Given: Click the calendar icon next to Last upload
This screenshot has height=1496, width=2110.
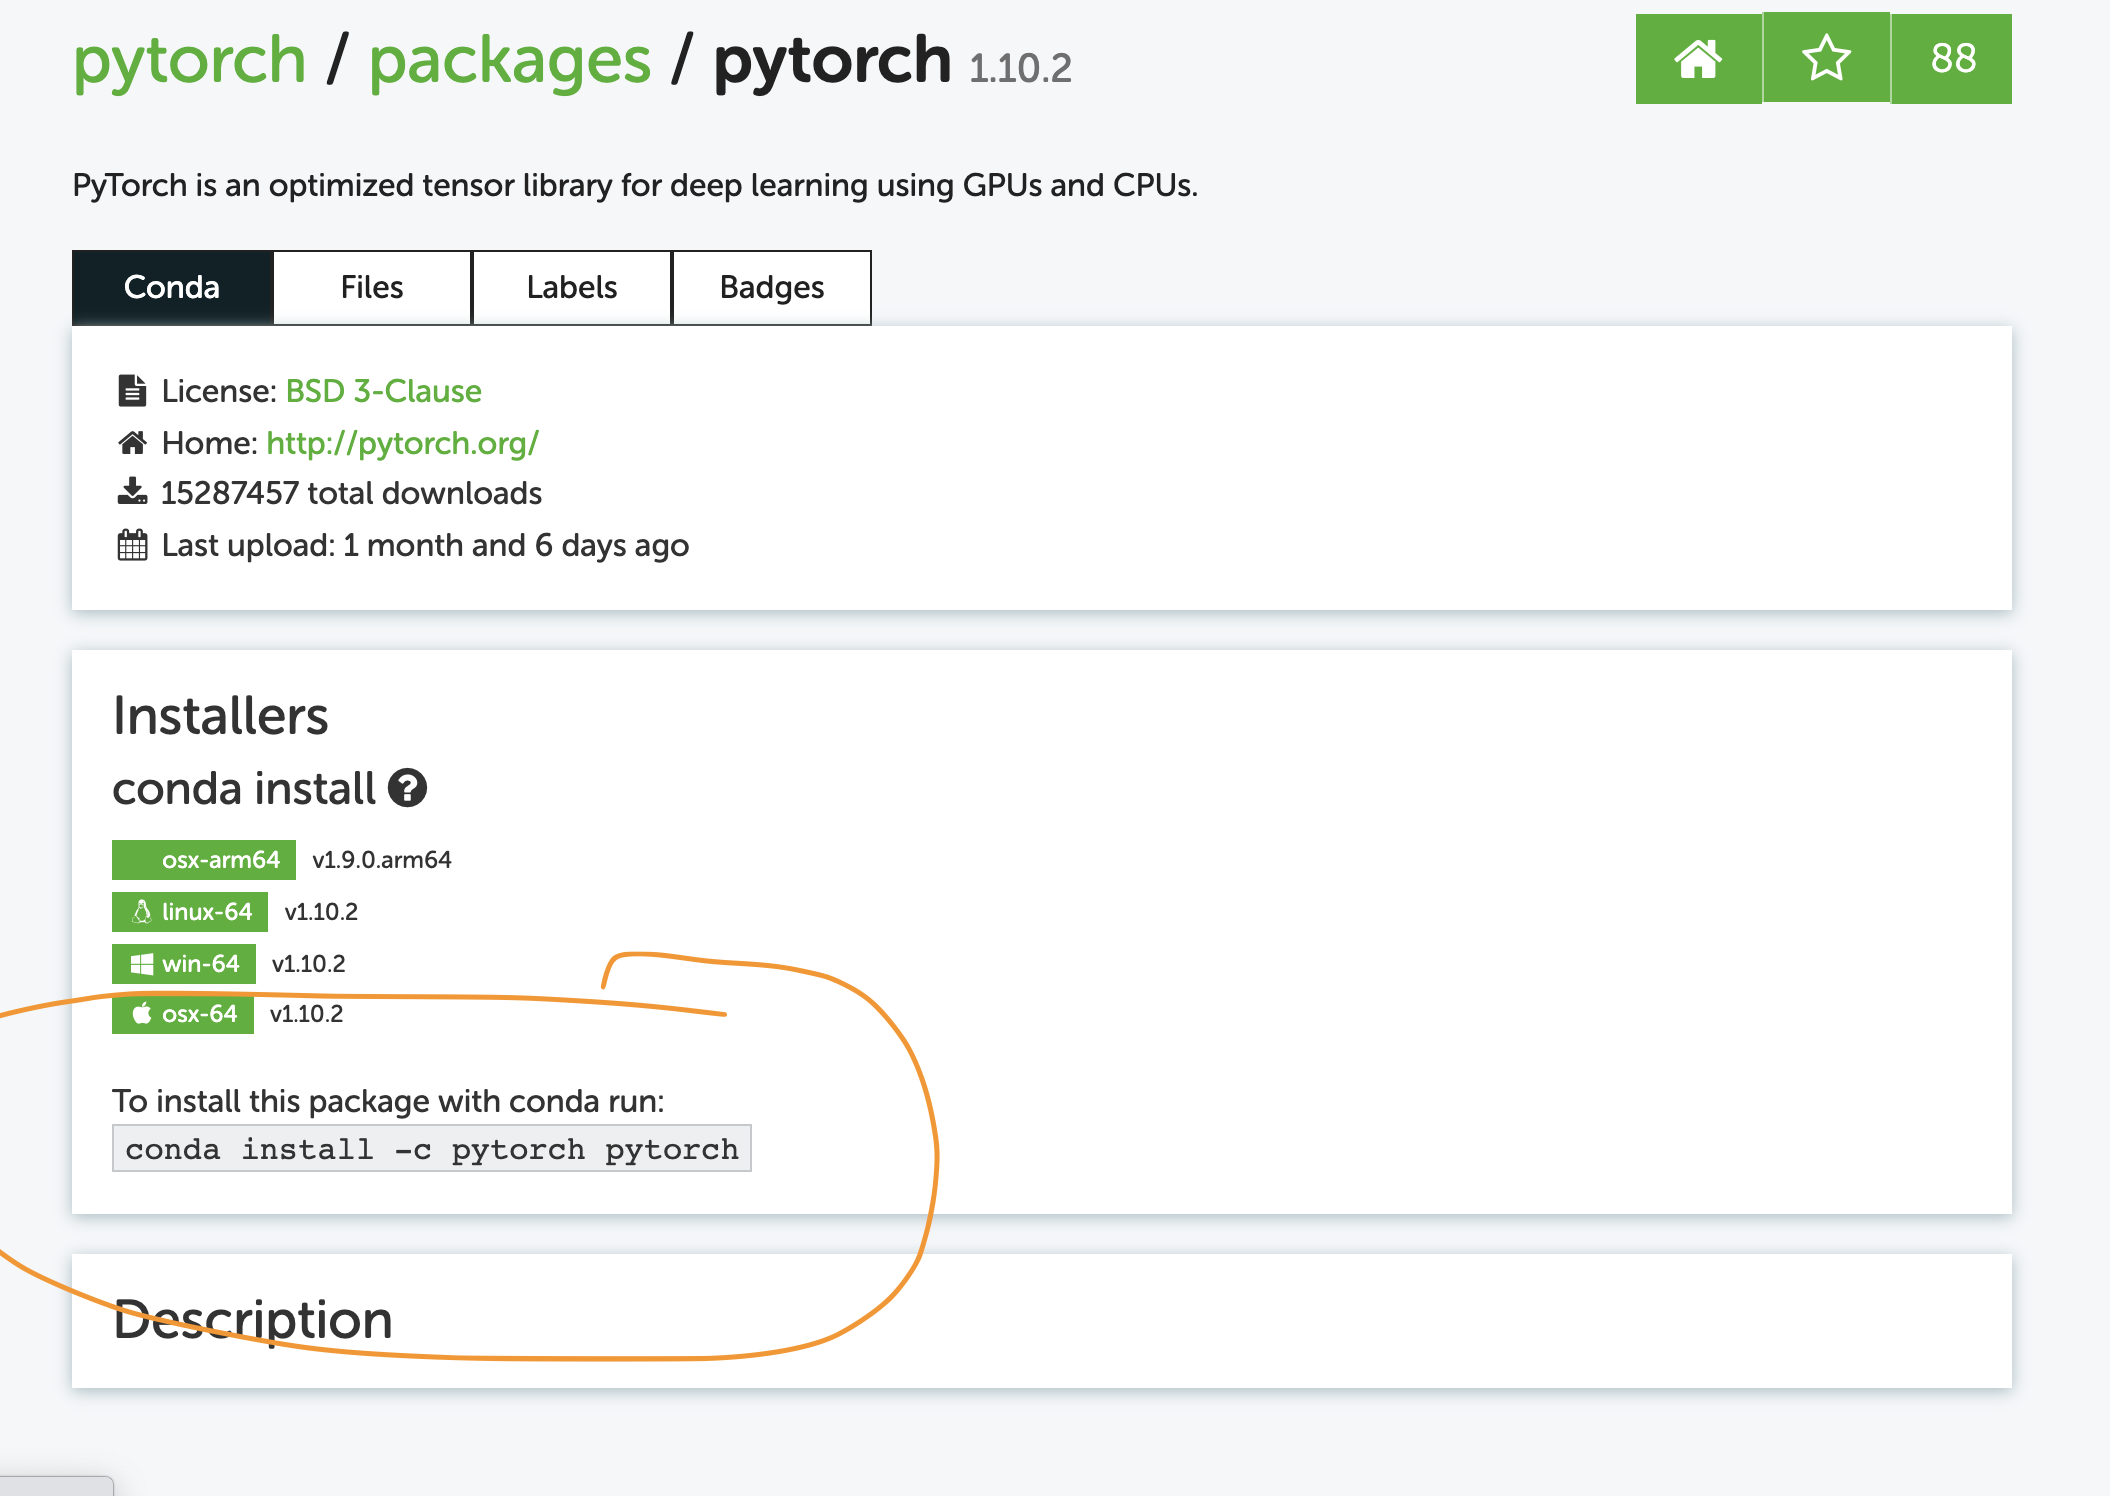Looking at the screenshot, I should (131, 543).
